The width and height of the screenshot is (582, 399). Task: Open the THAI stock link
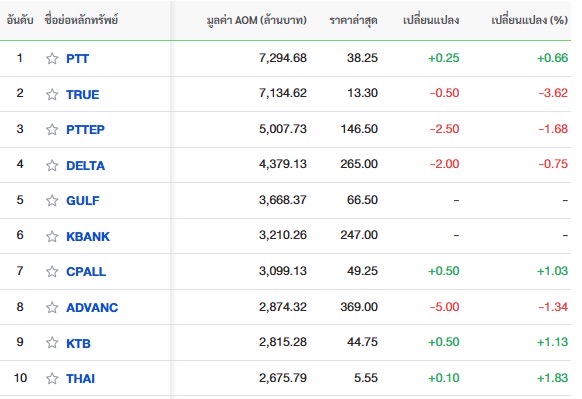pos(81,379)
